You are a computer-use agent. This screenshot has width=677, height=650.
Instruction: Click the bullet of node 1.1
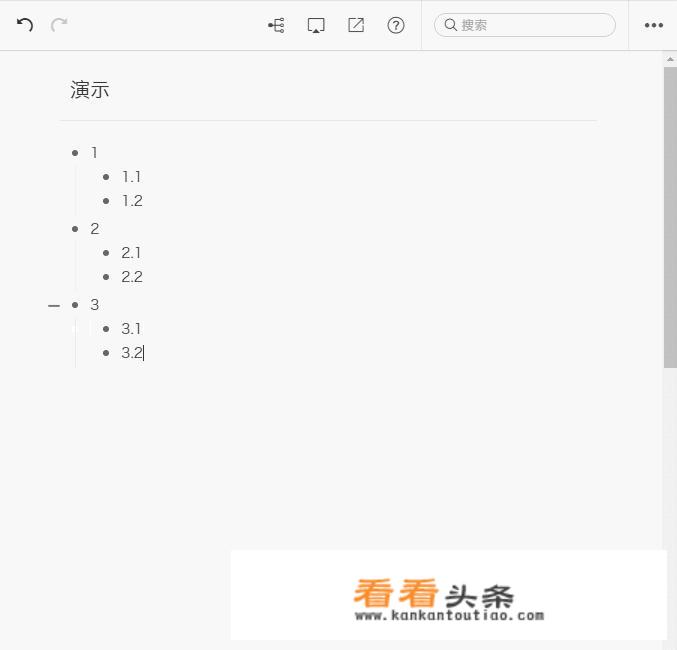106,177
